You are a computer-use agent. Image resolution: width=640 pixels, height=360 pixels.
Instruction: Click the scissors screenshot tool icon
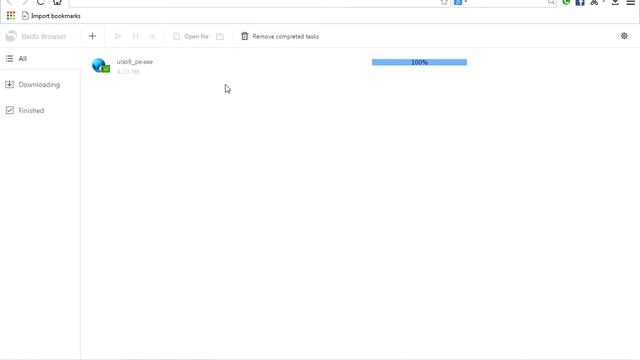coord(594,2)
